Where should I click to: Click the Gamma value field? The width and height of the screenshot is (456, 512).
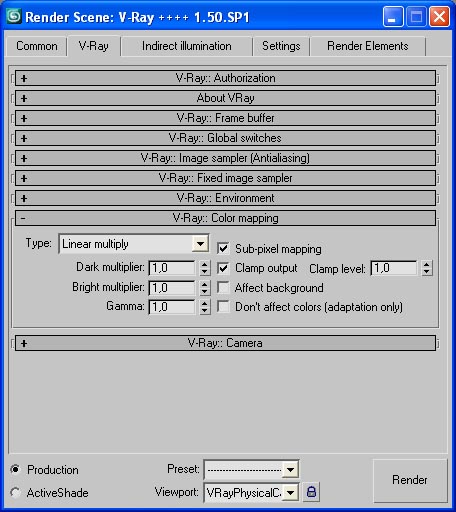click(x=172, y=307)
